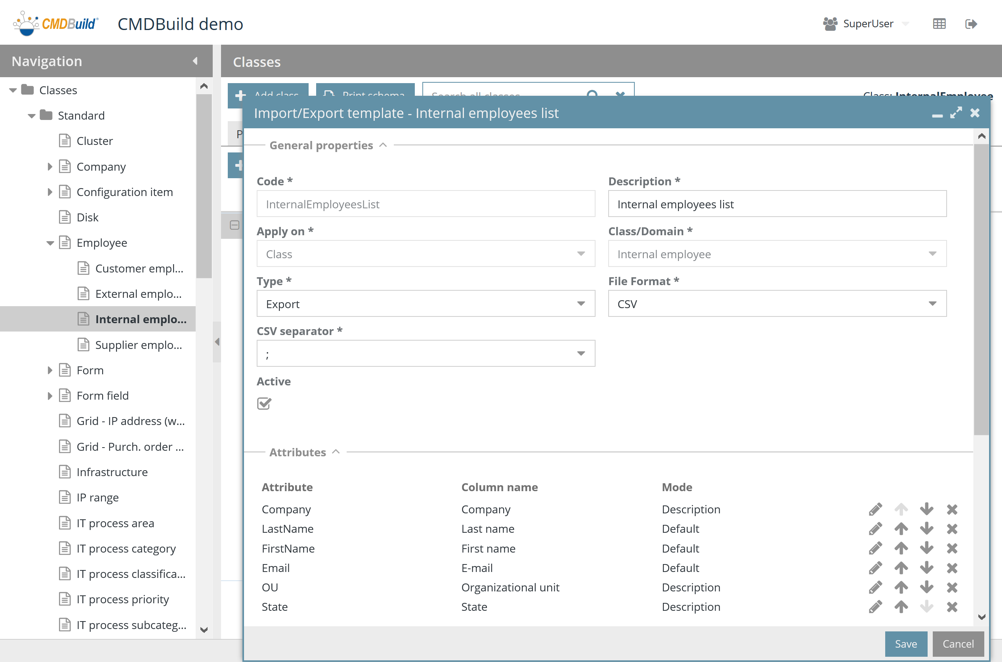Click the Cancel button
Screen dimensions: 1002x662
pyautogui.click(x=957, y=644)
